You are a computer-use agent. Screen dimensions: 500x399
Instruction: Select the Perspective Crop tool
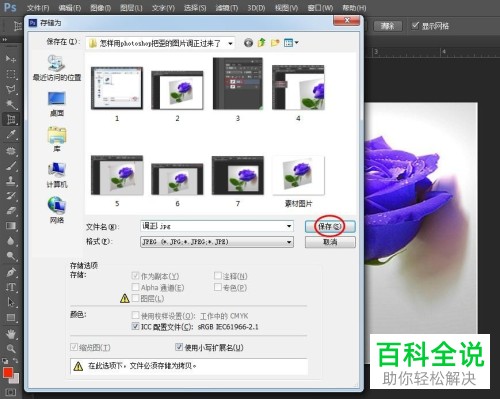(11, 119)
